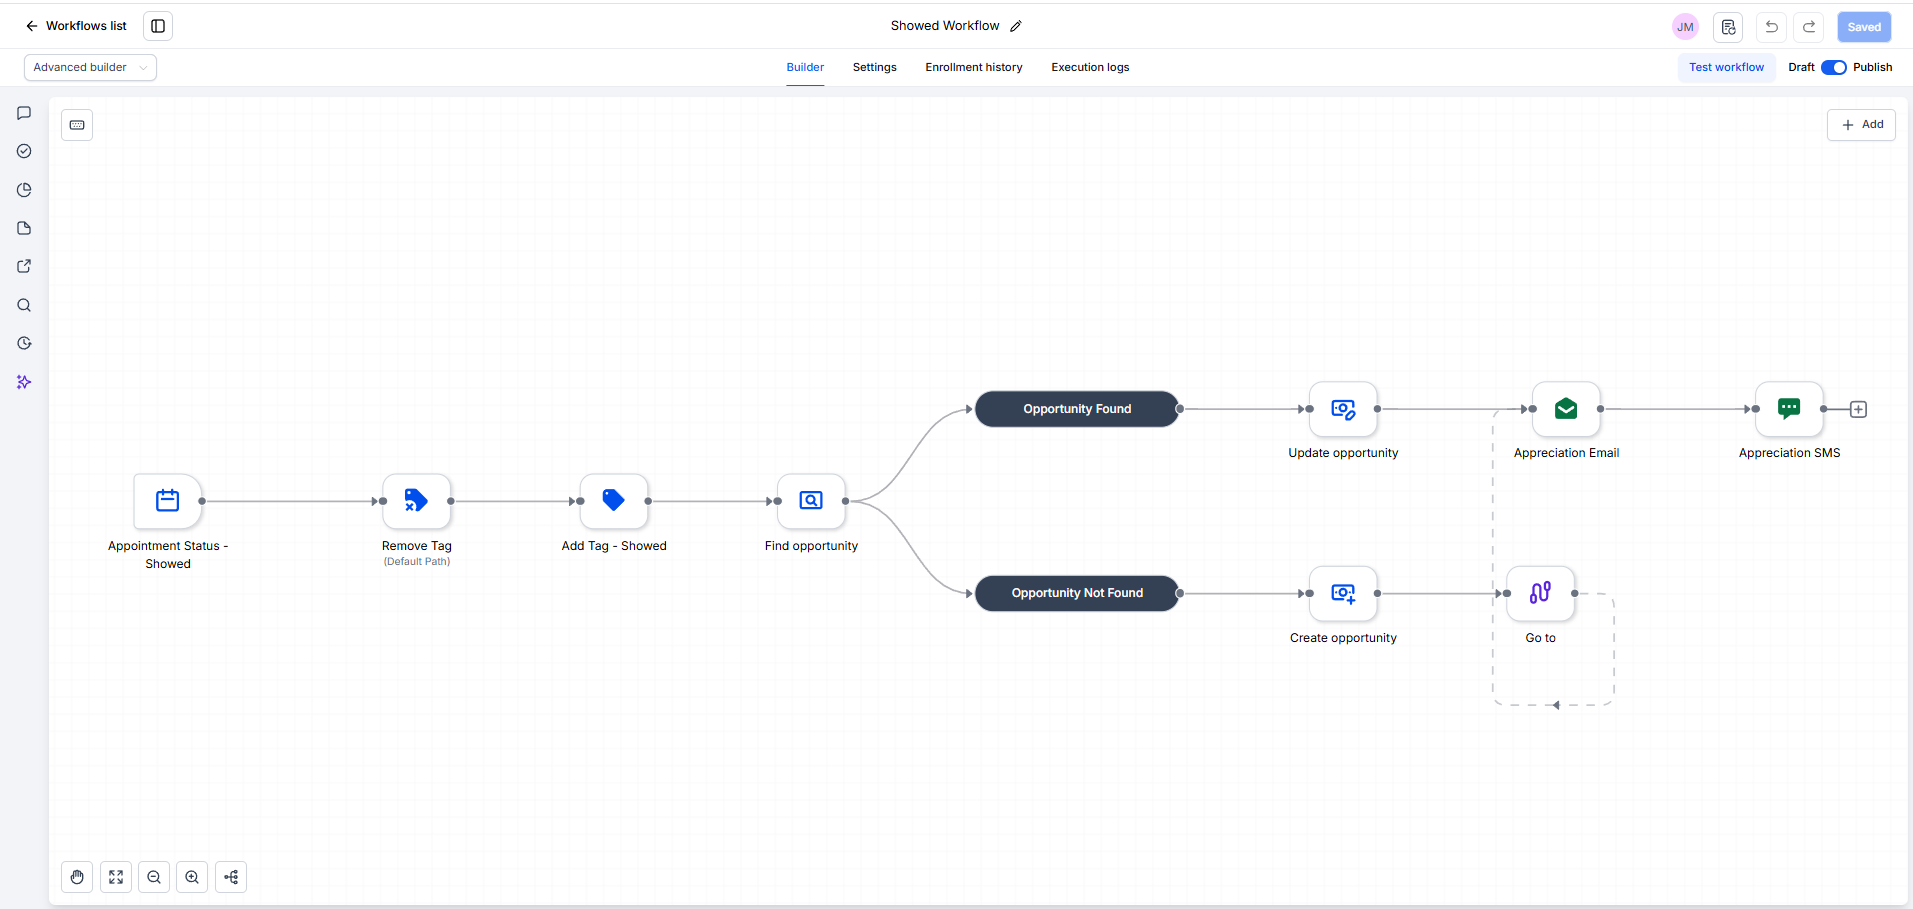Expand the Advanced builder dropdown

tap(90, 68)
